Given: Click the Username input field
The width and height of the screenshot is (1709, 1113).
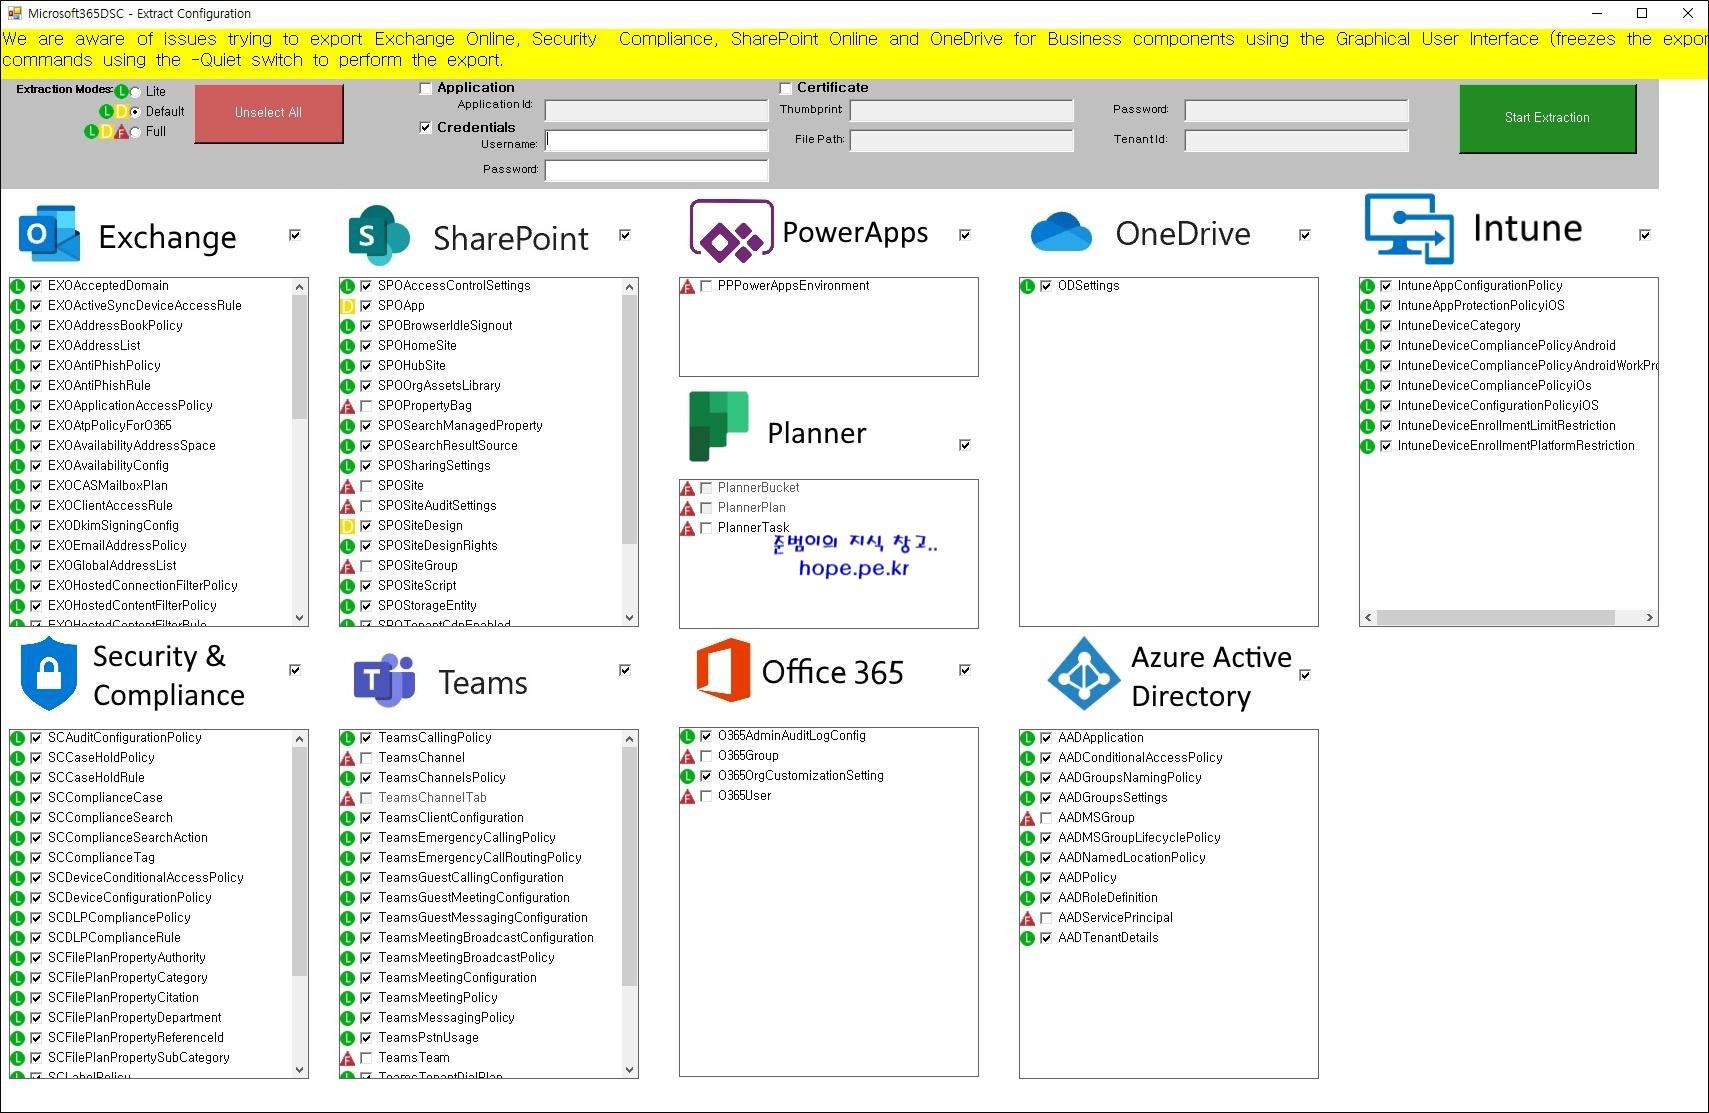Looking at the screenshot, I should pyautogui.click(x=656, y=140).
